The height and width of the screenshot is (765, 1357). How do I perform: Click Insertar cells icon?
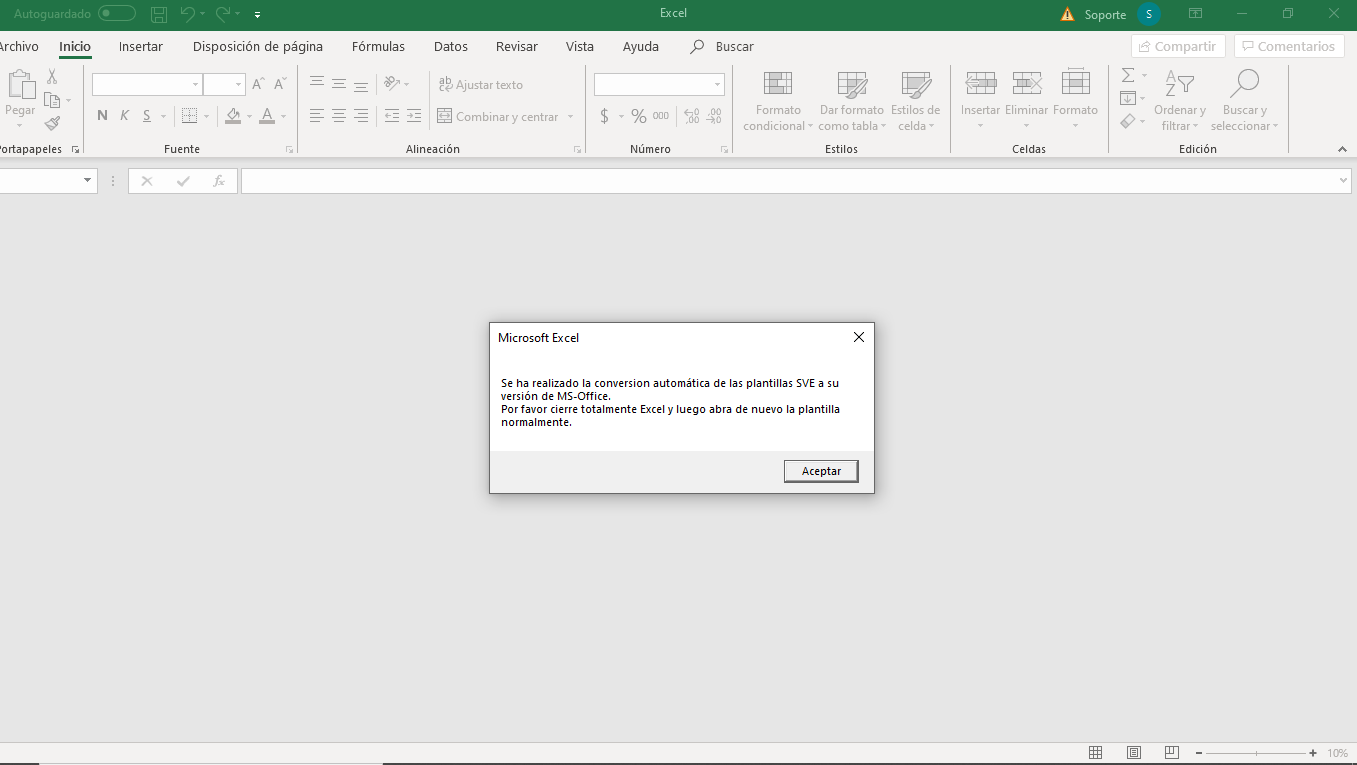tap(980, 83)
